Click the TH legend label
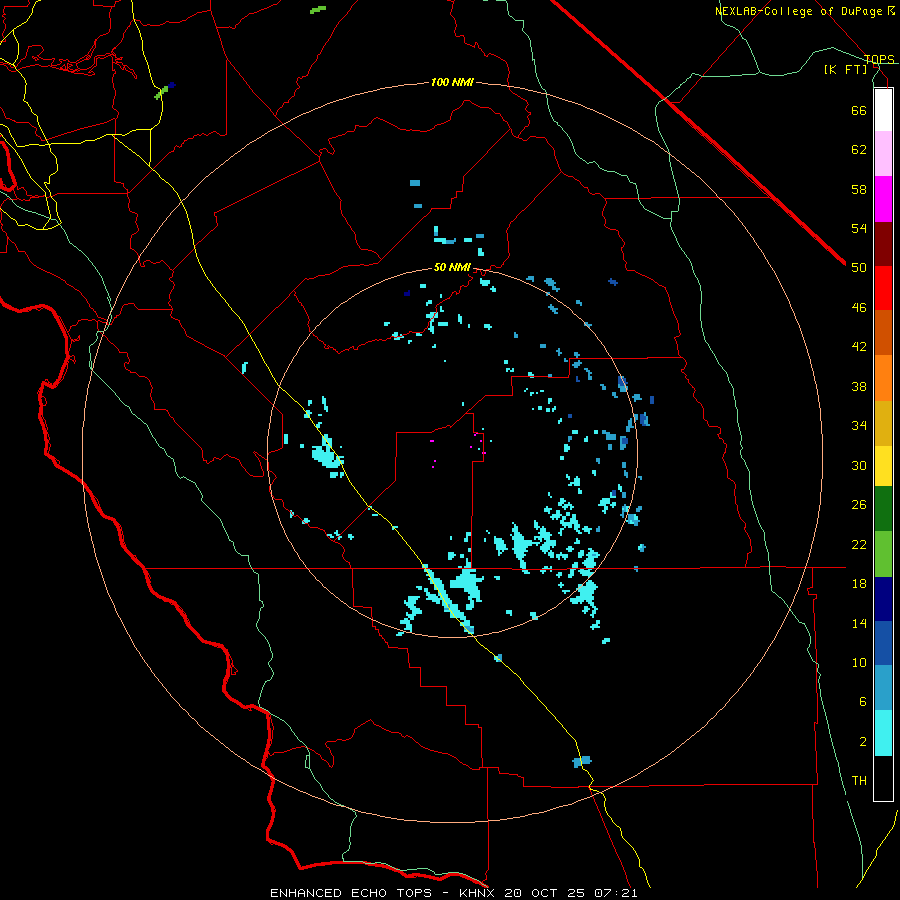The height and width of the screenshot is (900, 900). [x=859, y=781]
